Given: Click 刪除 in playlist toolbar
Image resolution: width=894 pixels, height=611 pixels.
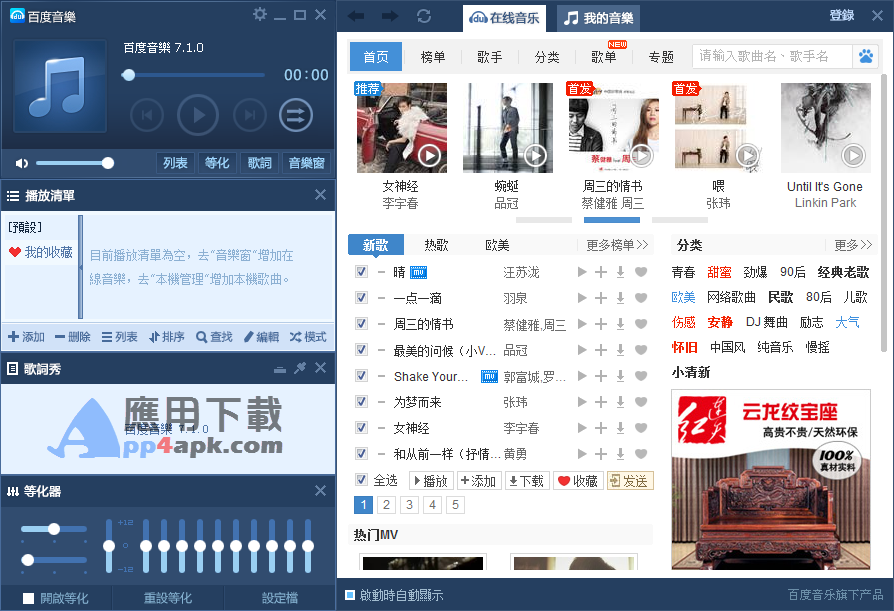Looking at the screenshot, I should click(x=72, y=337).
